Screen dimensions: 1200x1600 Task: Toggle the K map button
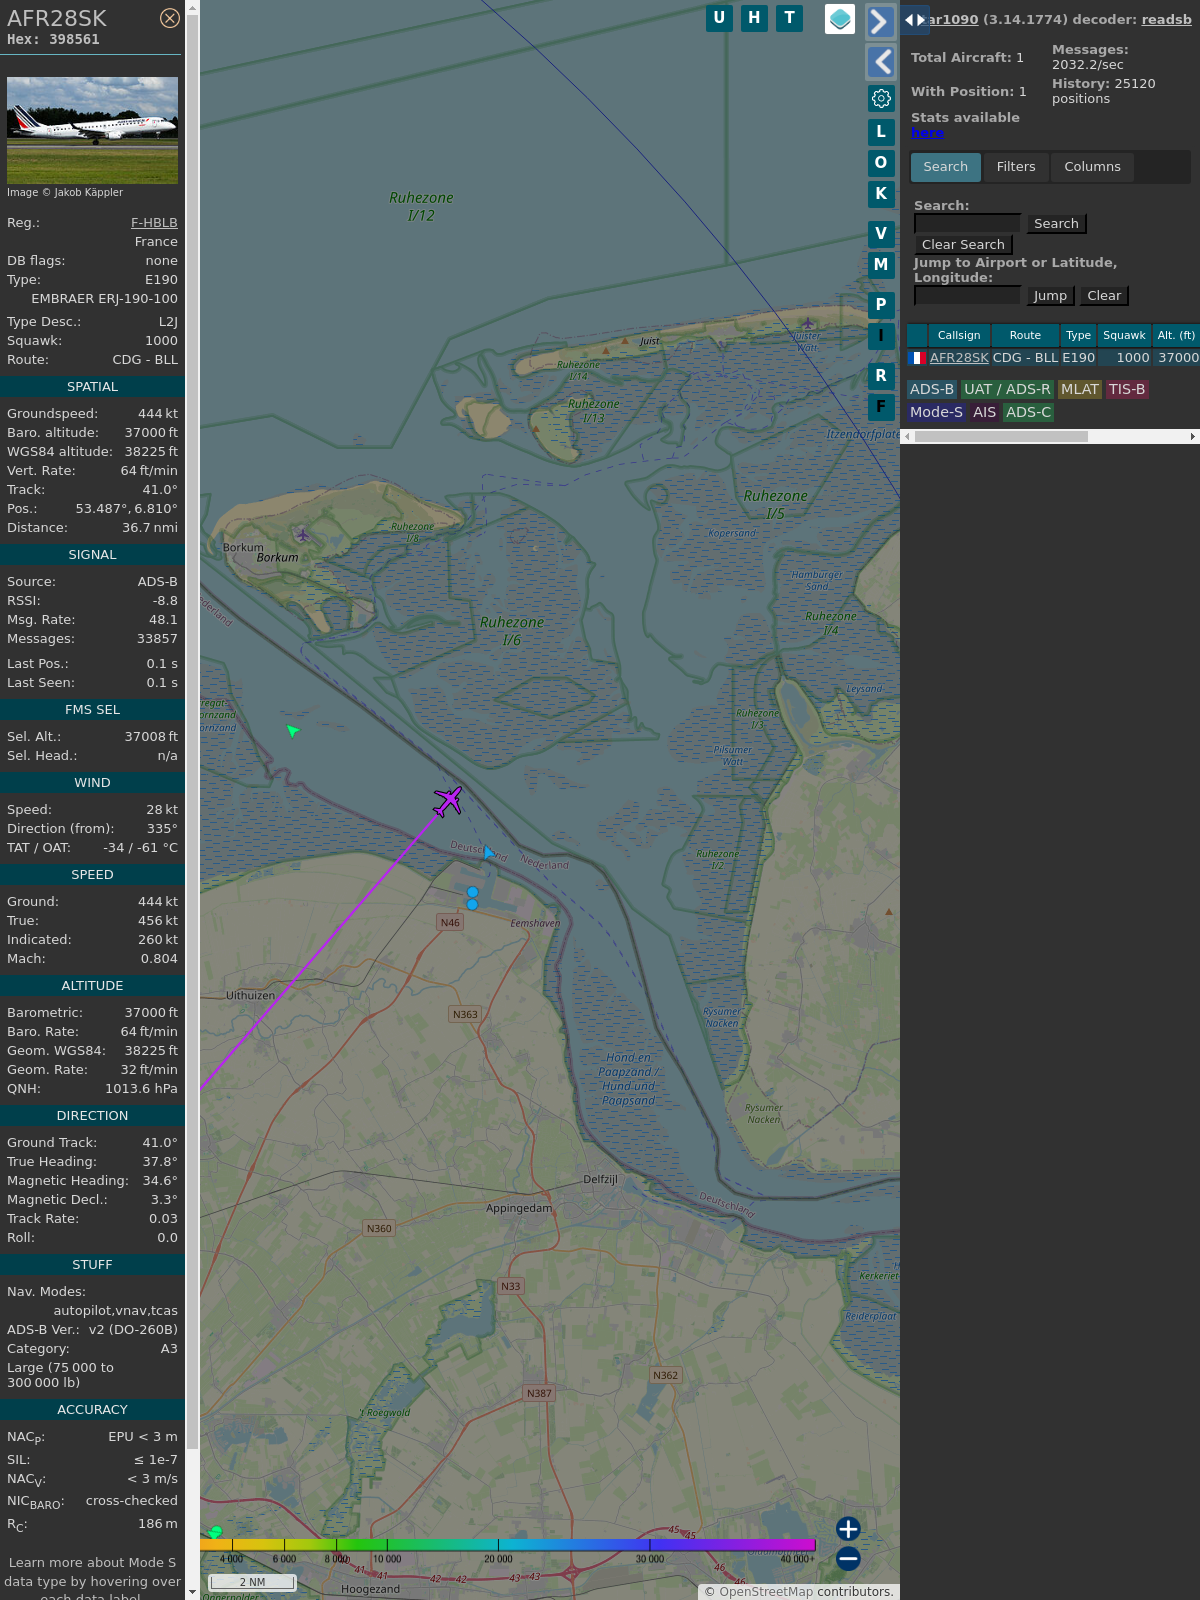coord(881,194)
